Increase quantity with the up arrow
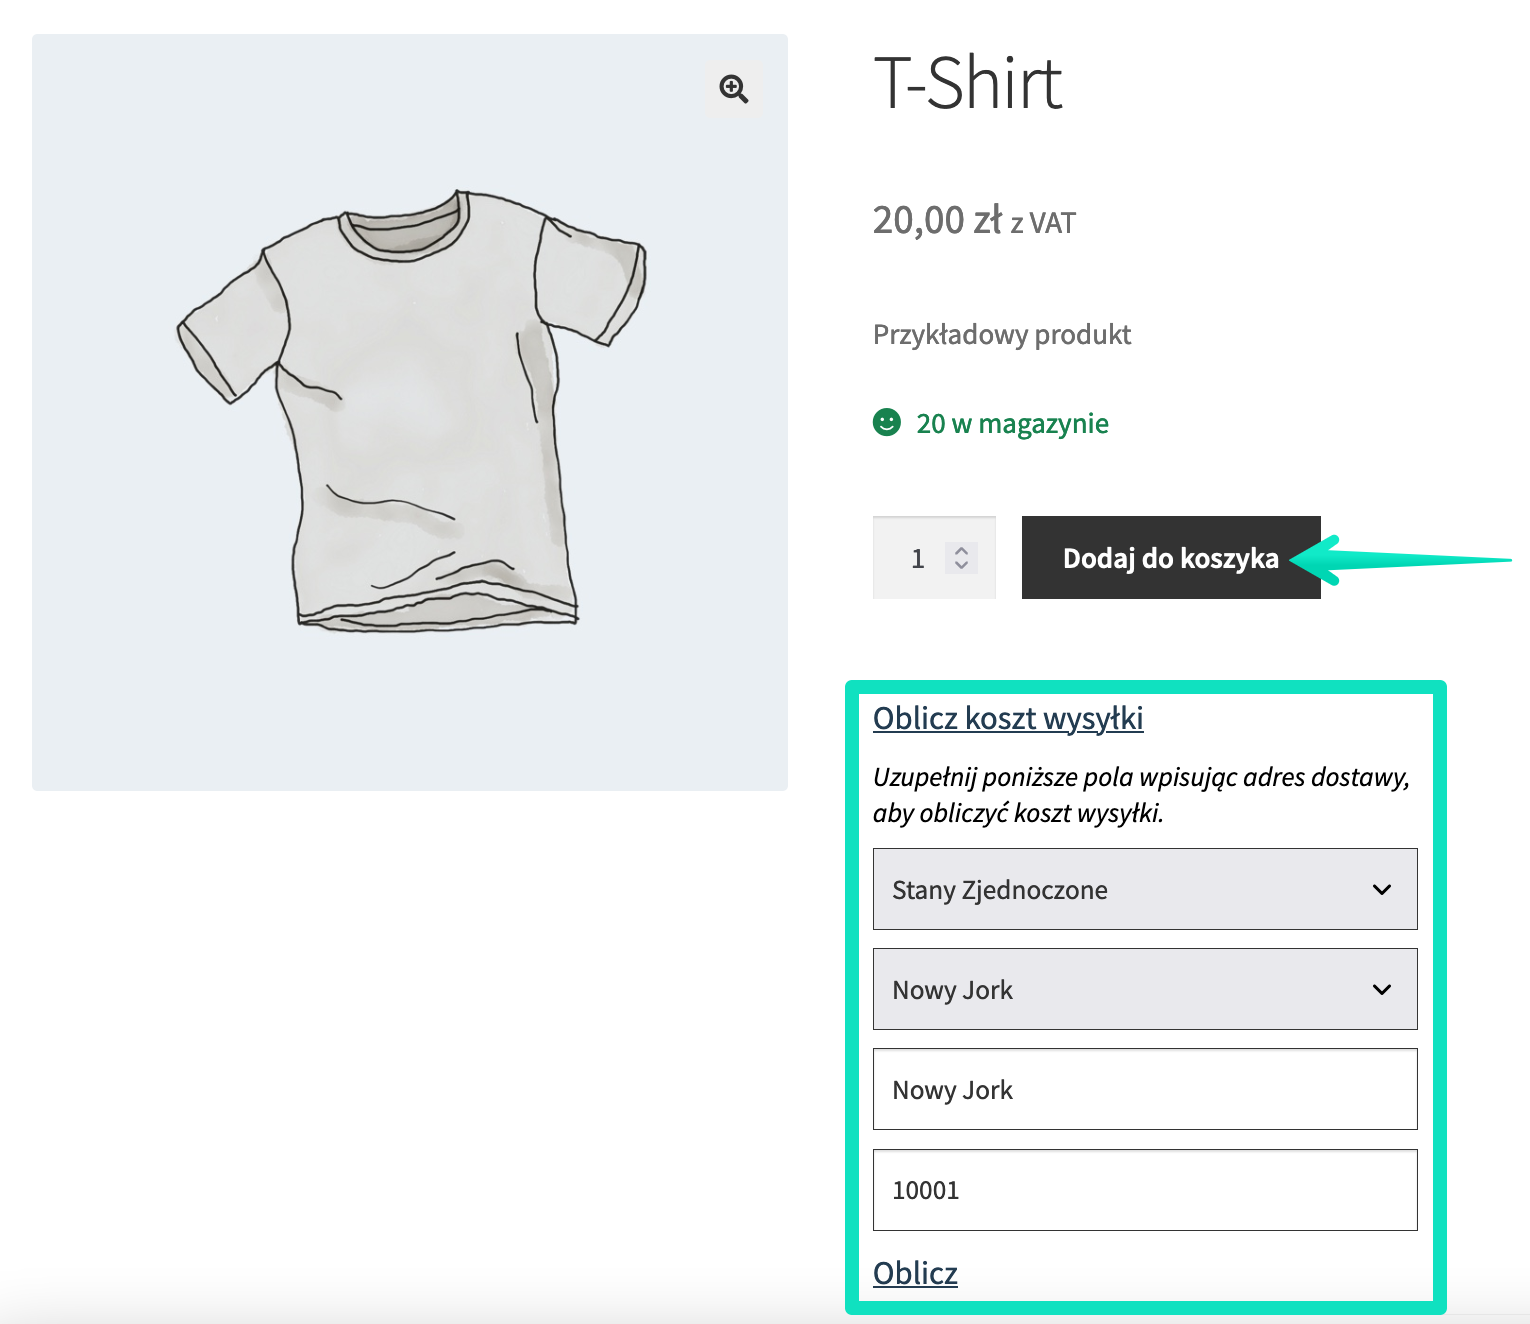 pos(961,549)
